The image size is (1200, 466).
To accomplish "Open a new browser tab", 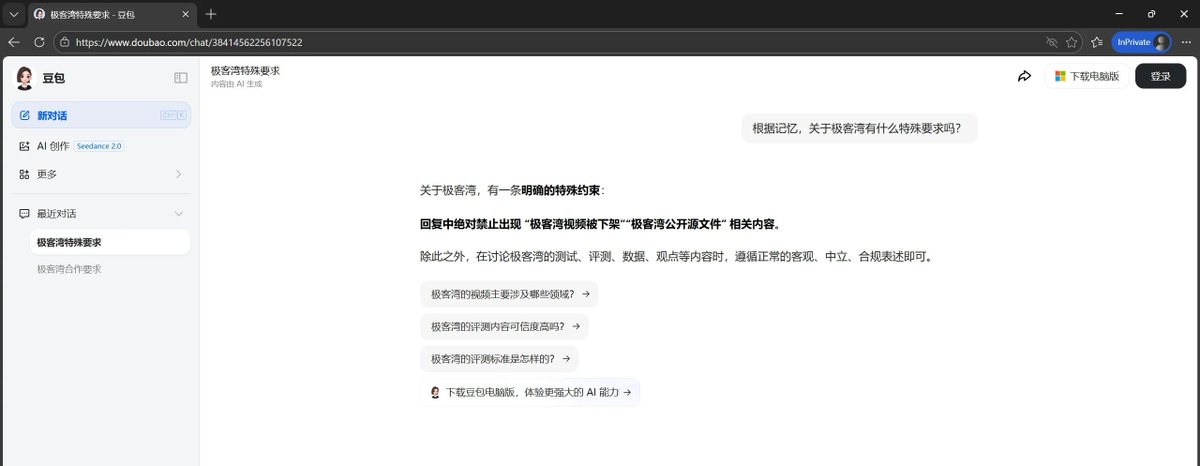I will [211, 14].
